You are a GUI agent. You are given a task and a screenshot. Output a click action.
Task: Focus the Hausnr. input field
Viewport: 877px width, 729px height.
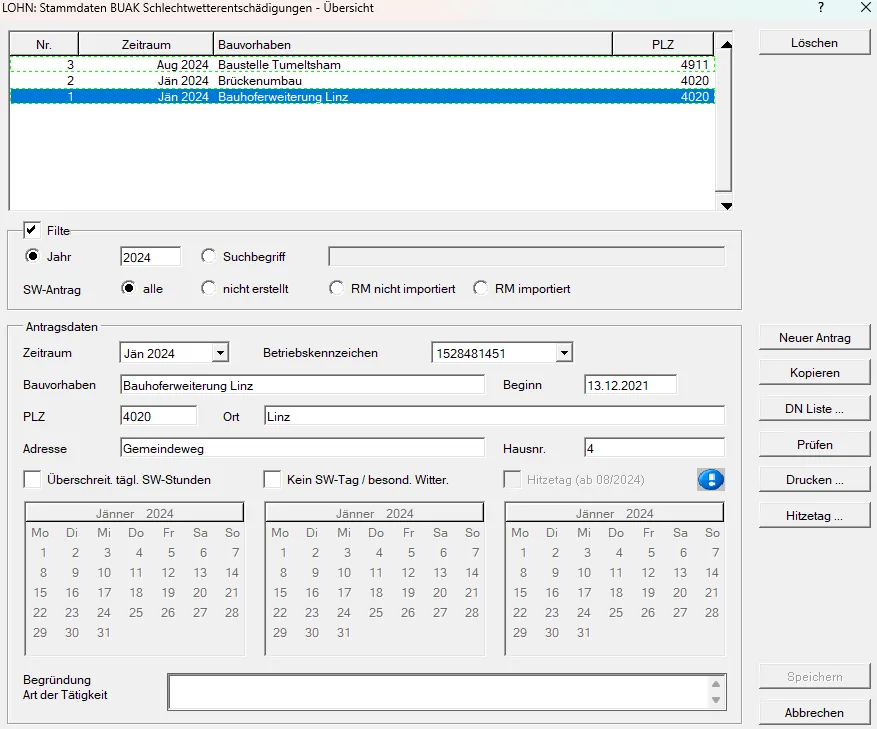(x=654, y=448)
